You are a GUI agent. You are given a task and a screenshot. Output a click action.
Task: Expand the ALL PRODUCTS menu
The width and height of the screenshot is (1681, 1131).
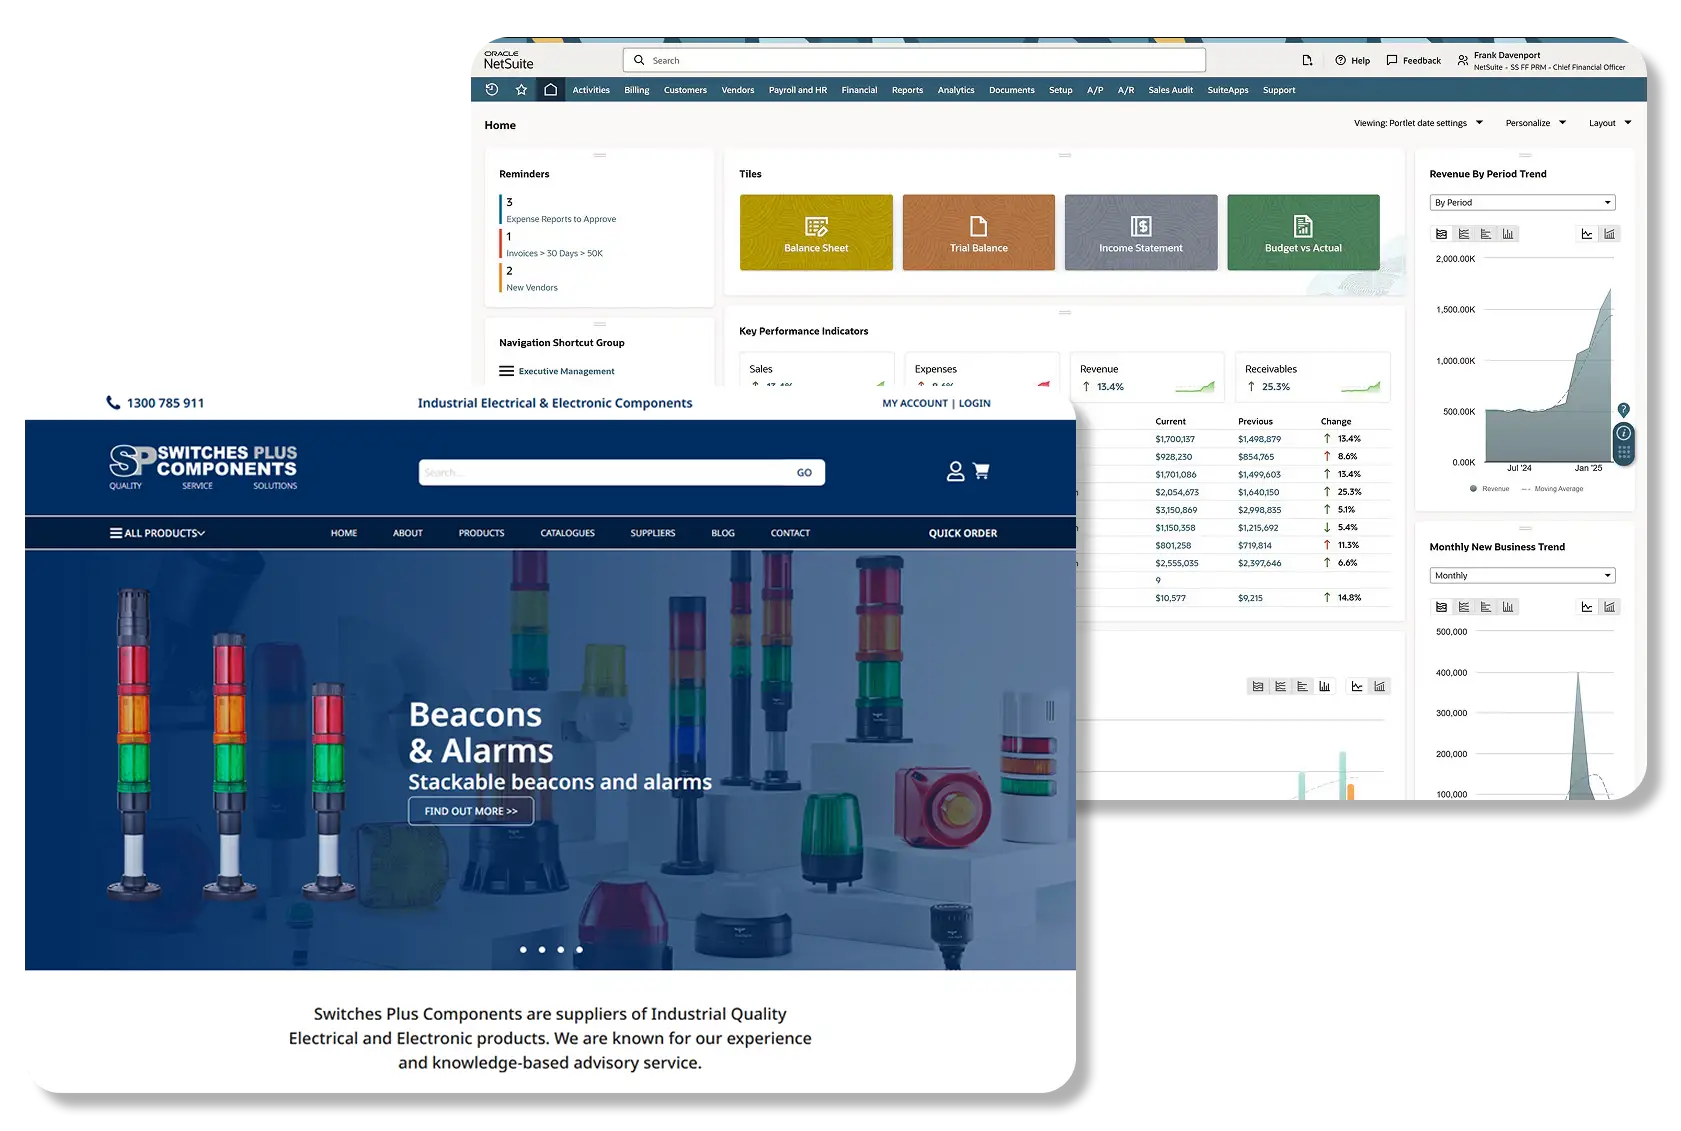pos(158,533)
